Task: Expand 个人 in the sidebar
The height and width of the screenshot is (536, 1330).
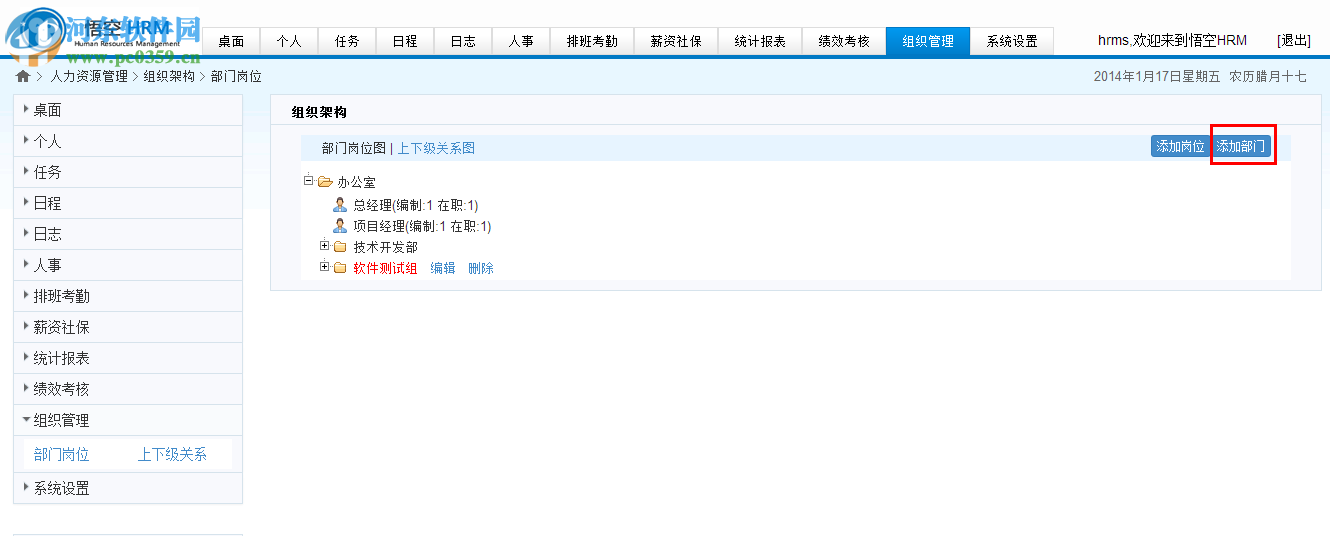Action: [128, 141]
